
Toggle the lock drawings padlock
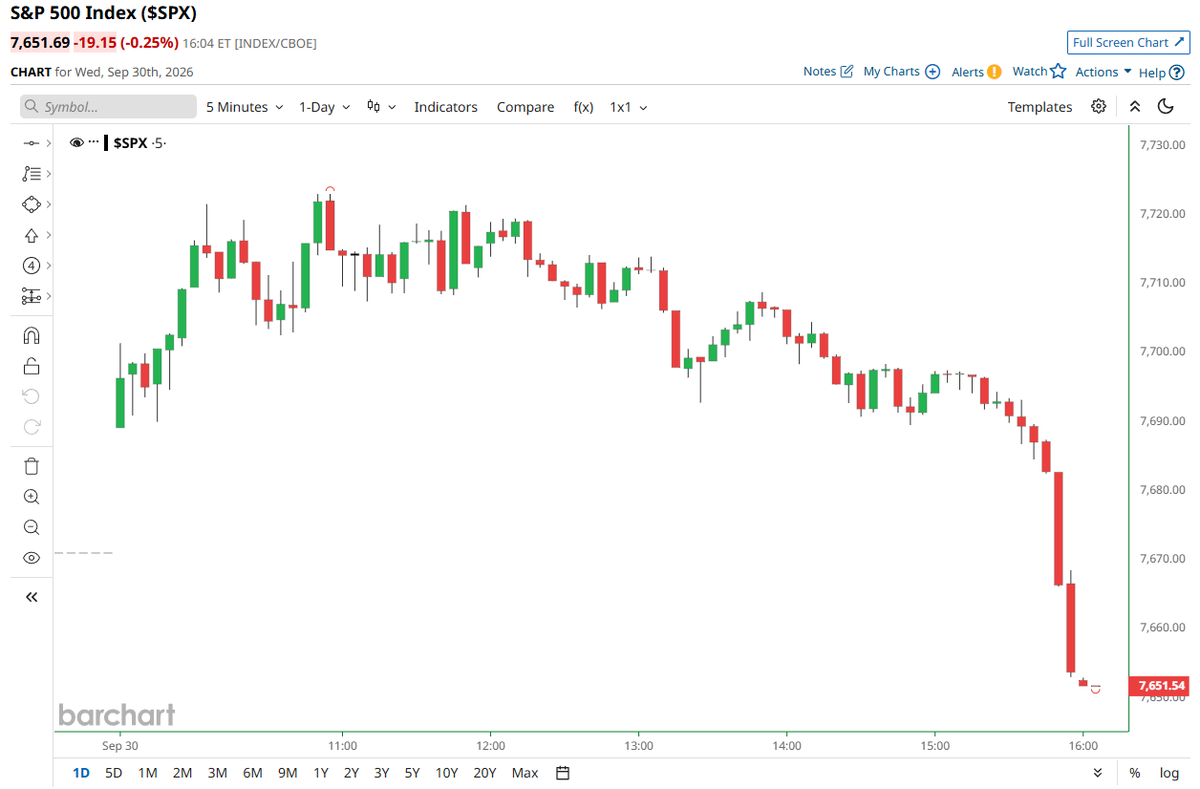pyautogui.click(x=31, y=366)
